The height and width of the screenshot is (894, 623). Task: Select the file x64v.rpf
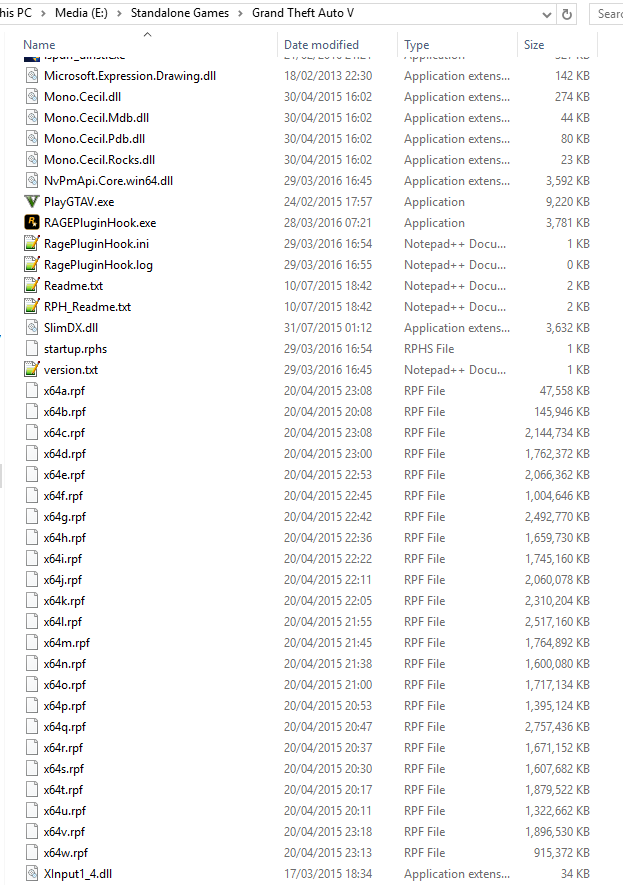pyautogui.click(x=64, y=832)
